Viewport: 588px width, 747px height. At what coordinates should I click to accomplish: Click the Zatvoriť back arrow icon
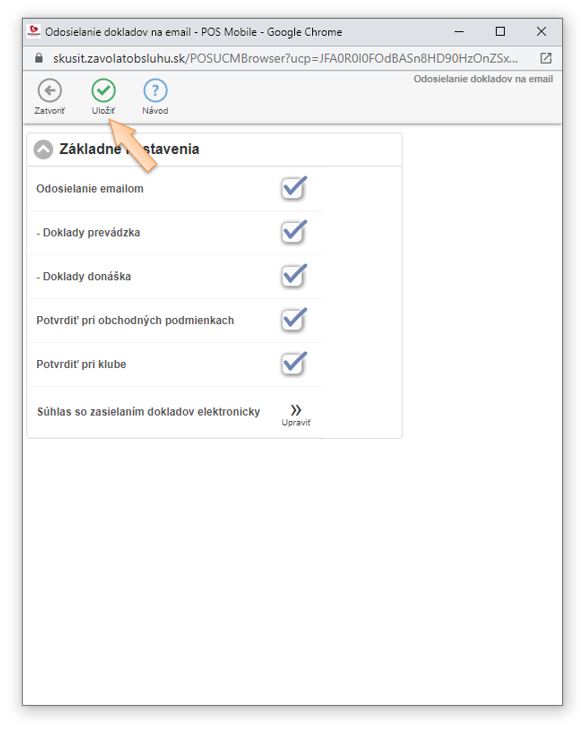pos(50,91)
